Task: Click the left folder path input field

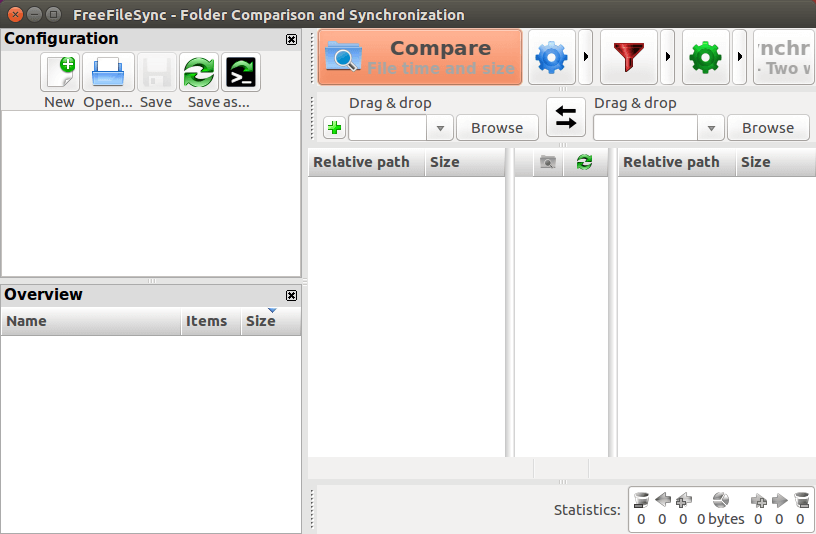Action: tap(388, 128)
